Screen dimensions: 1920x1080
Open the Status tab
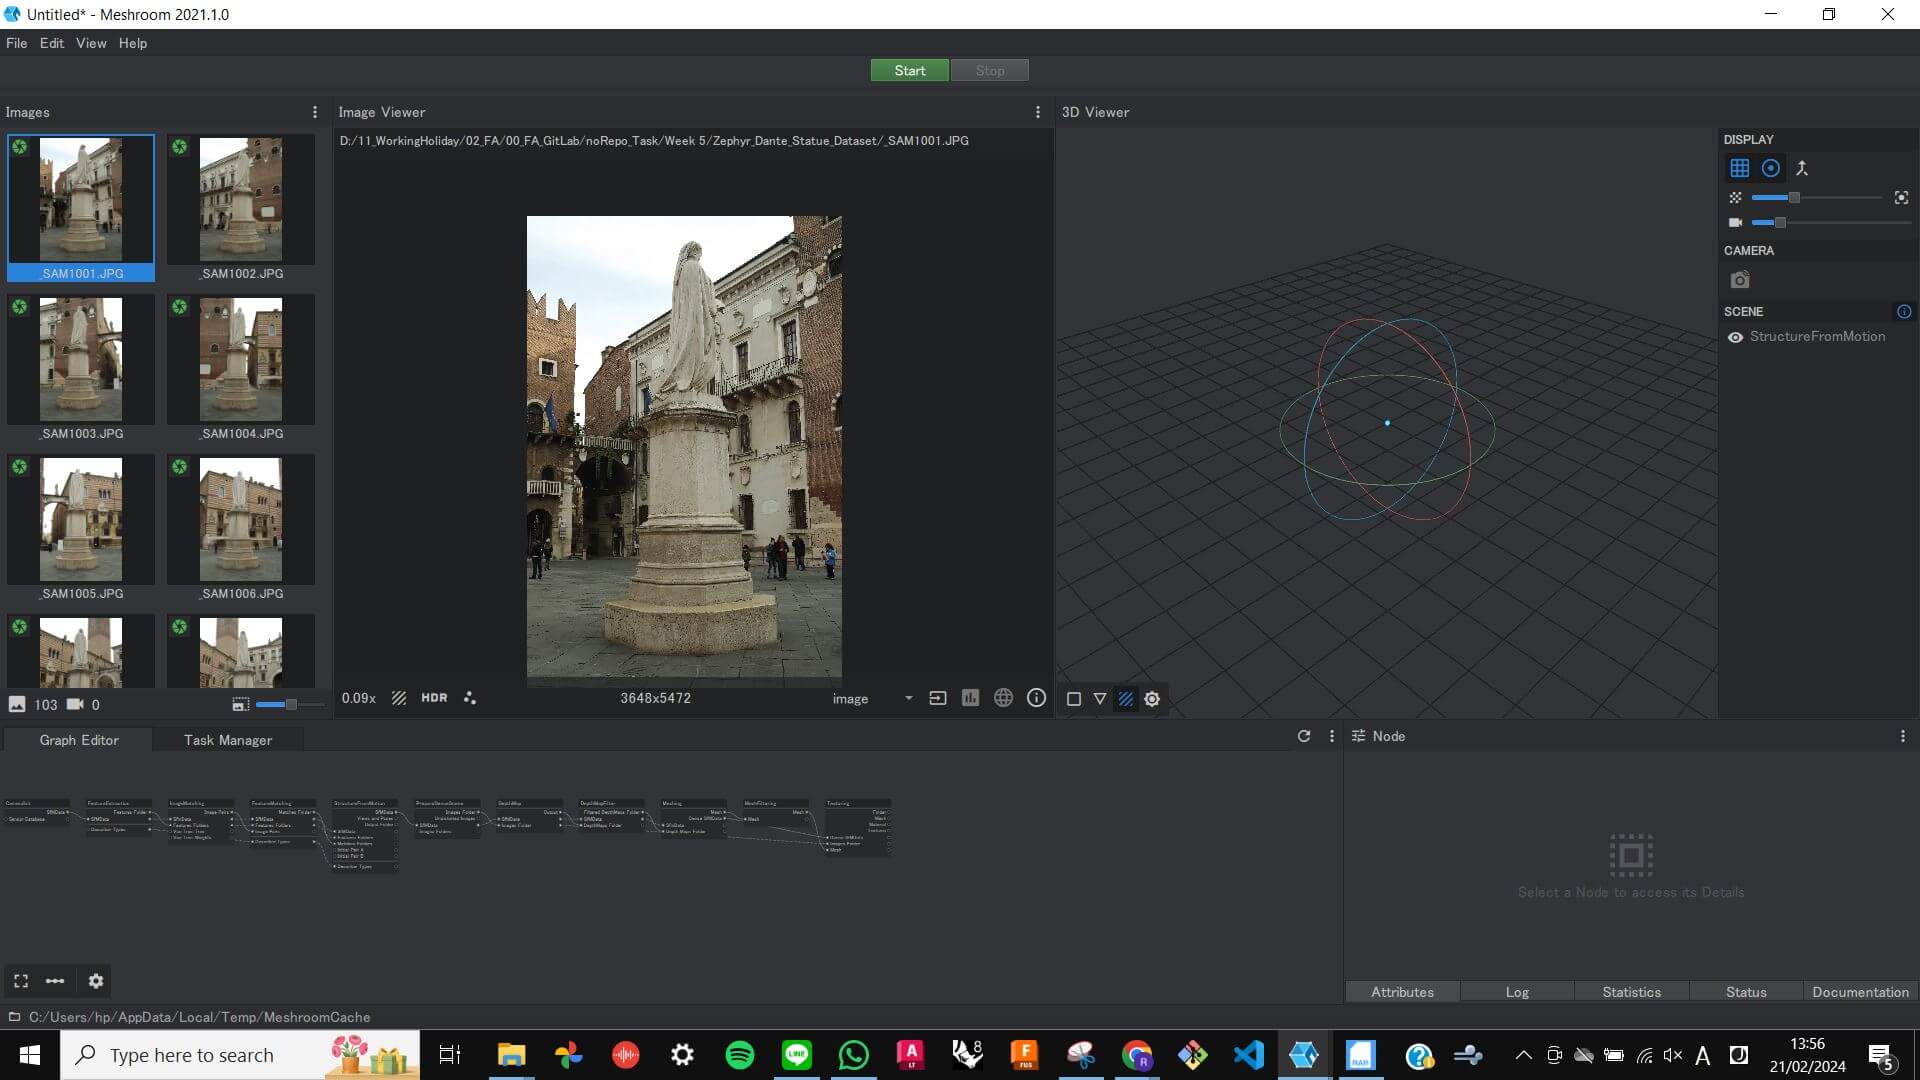pyautogui.click(x=1746, y=992)
